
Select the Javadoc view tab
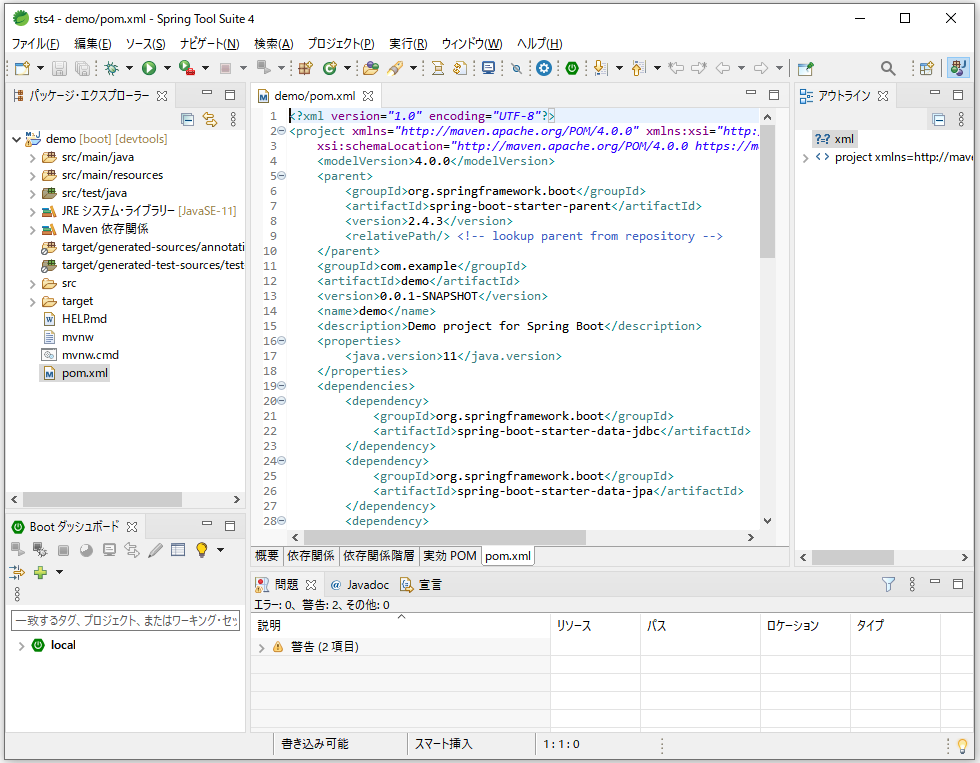point(360,584)
